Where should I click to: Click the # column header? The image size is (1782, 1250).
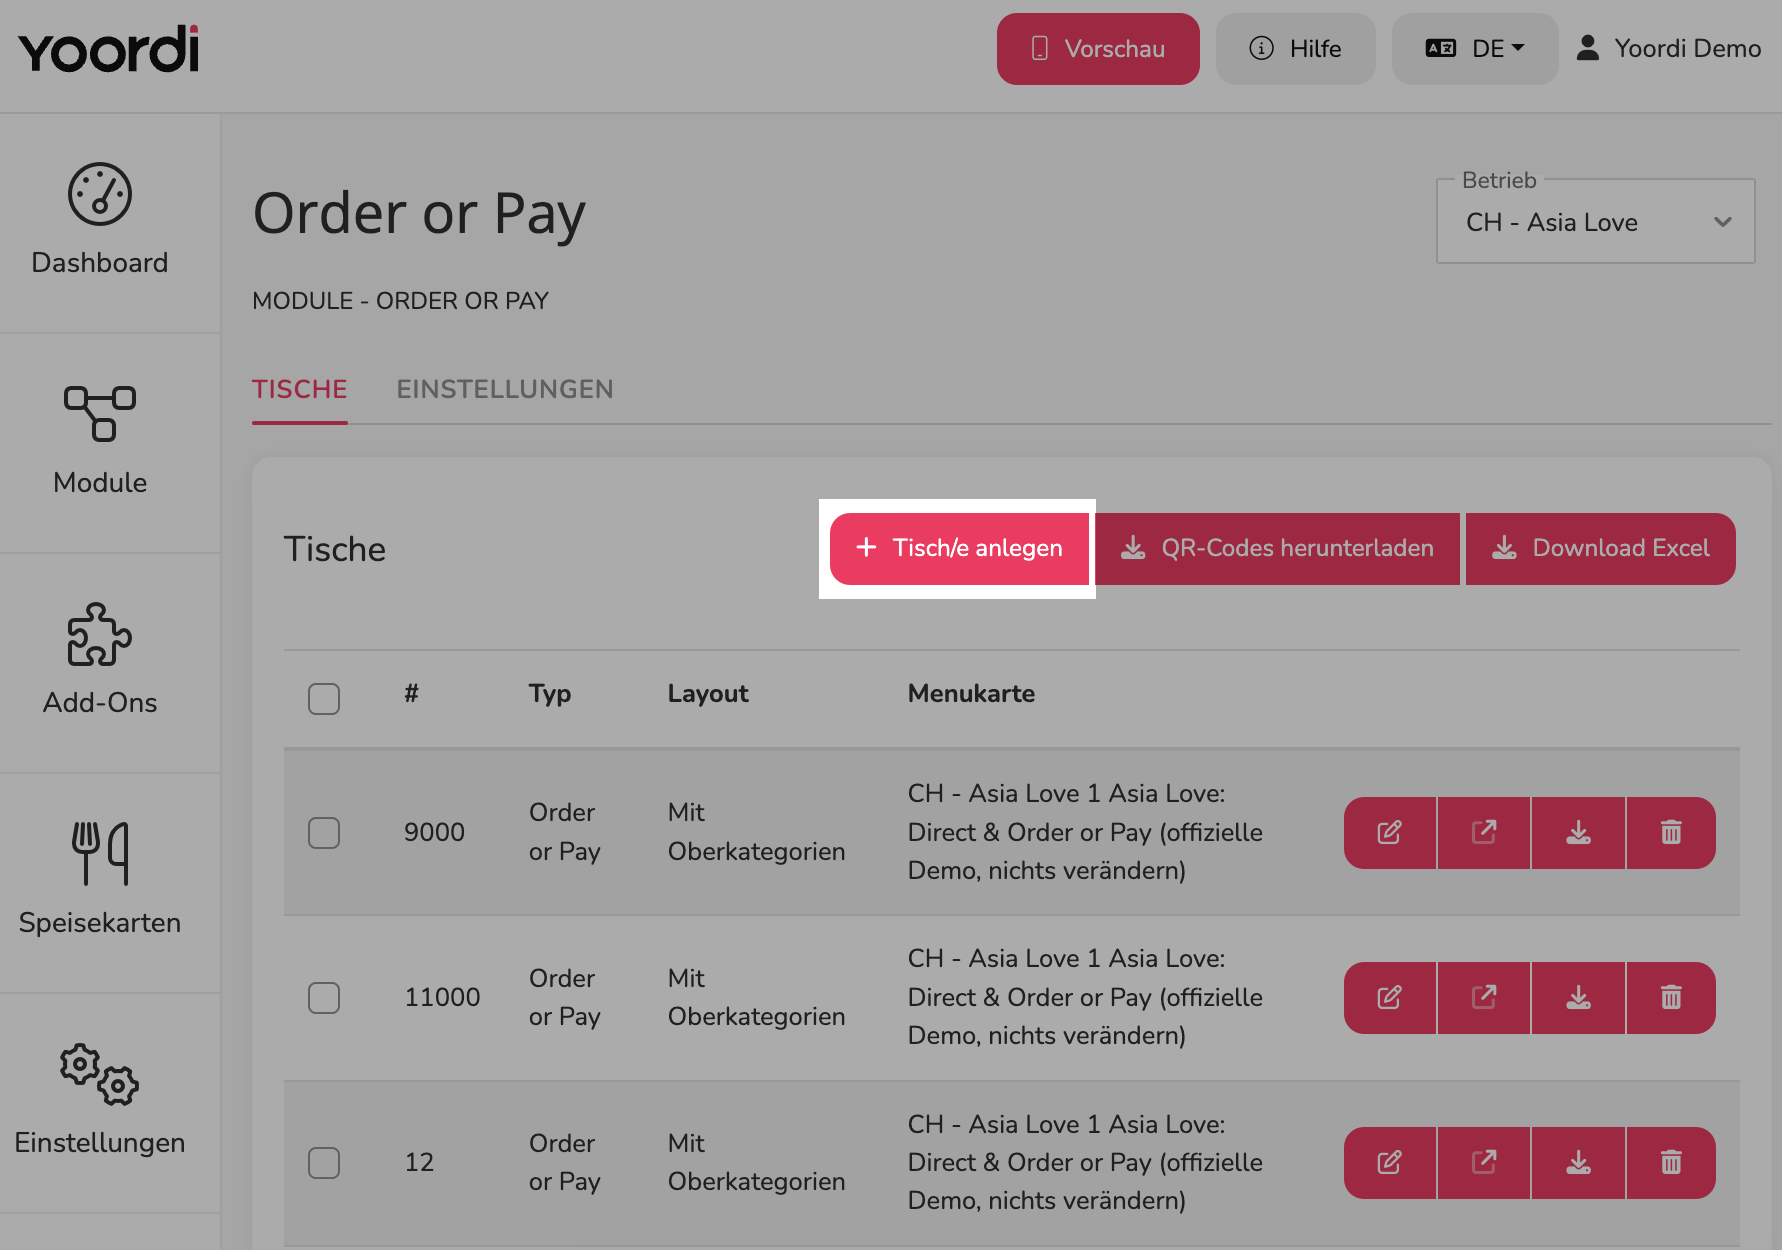(411, 694)
